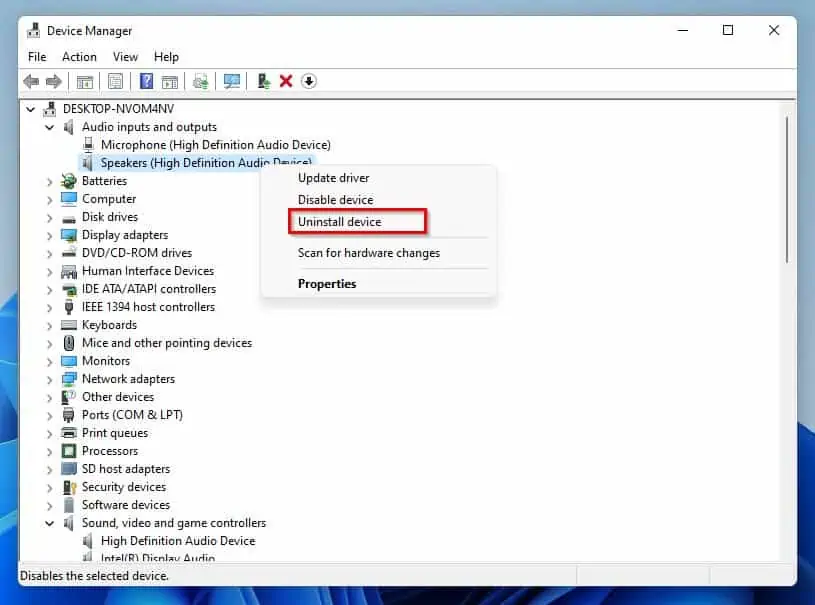Click the Forward arrow toolbar icon
This screenshot has height=605, width=815.
click(54, 81)
